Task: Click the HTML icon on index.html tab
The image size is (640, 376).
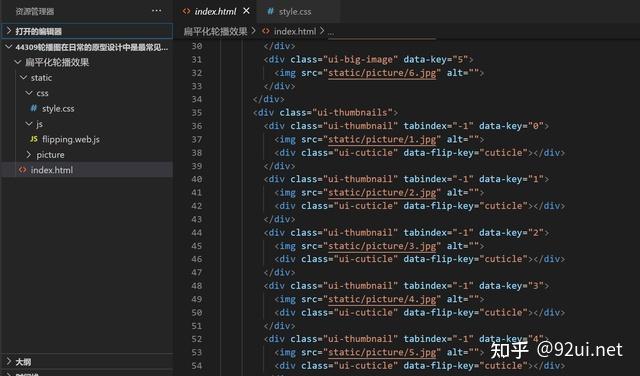Action: (186, 11)
